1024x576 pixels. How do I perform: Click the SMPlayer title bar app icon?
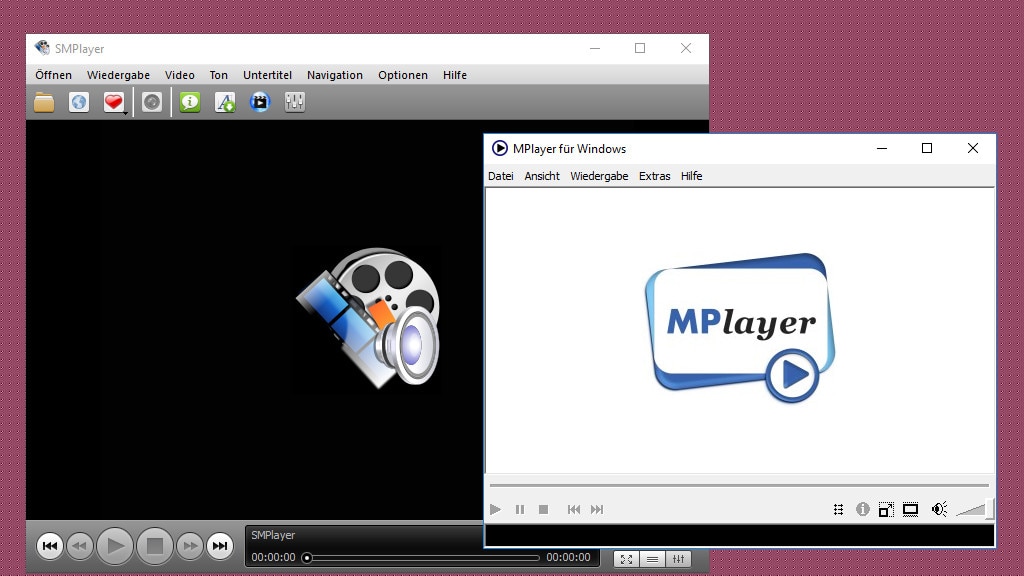[x=42, y=48]
